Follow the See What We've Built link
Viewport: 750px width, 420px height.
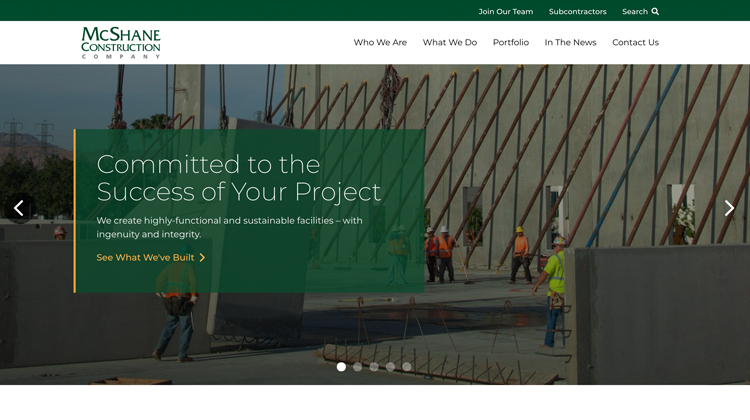pyautogui.click(x=151, y=257)
